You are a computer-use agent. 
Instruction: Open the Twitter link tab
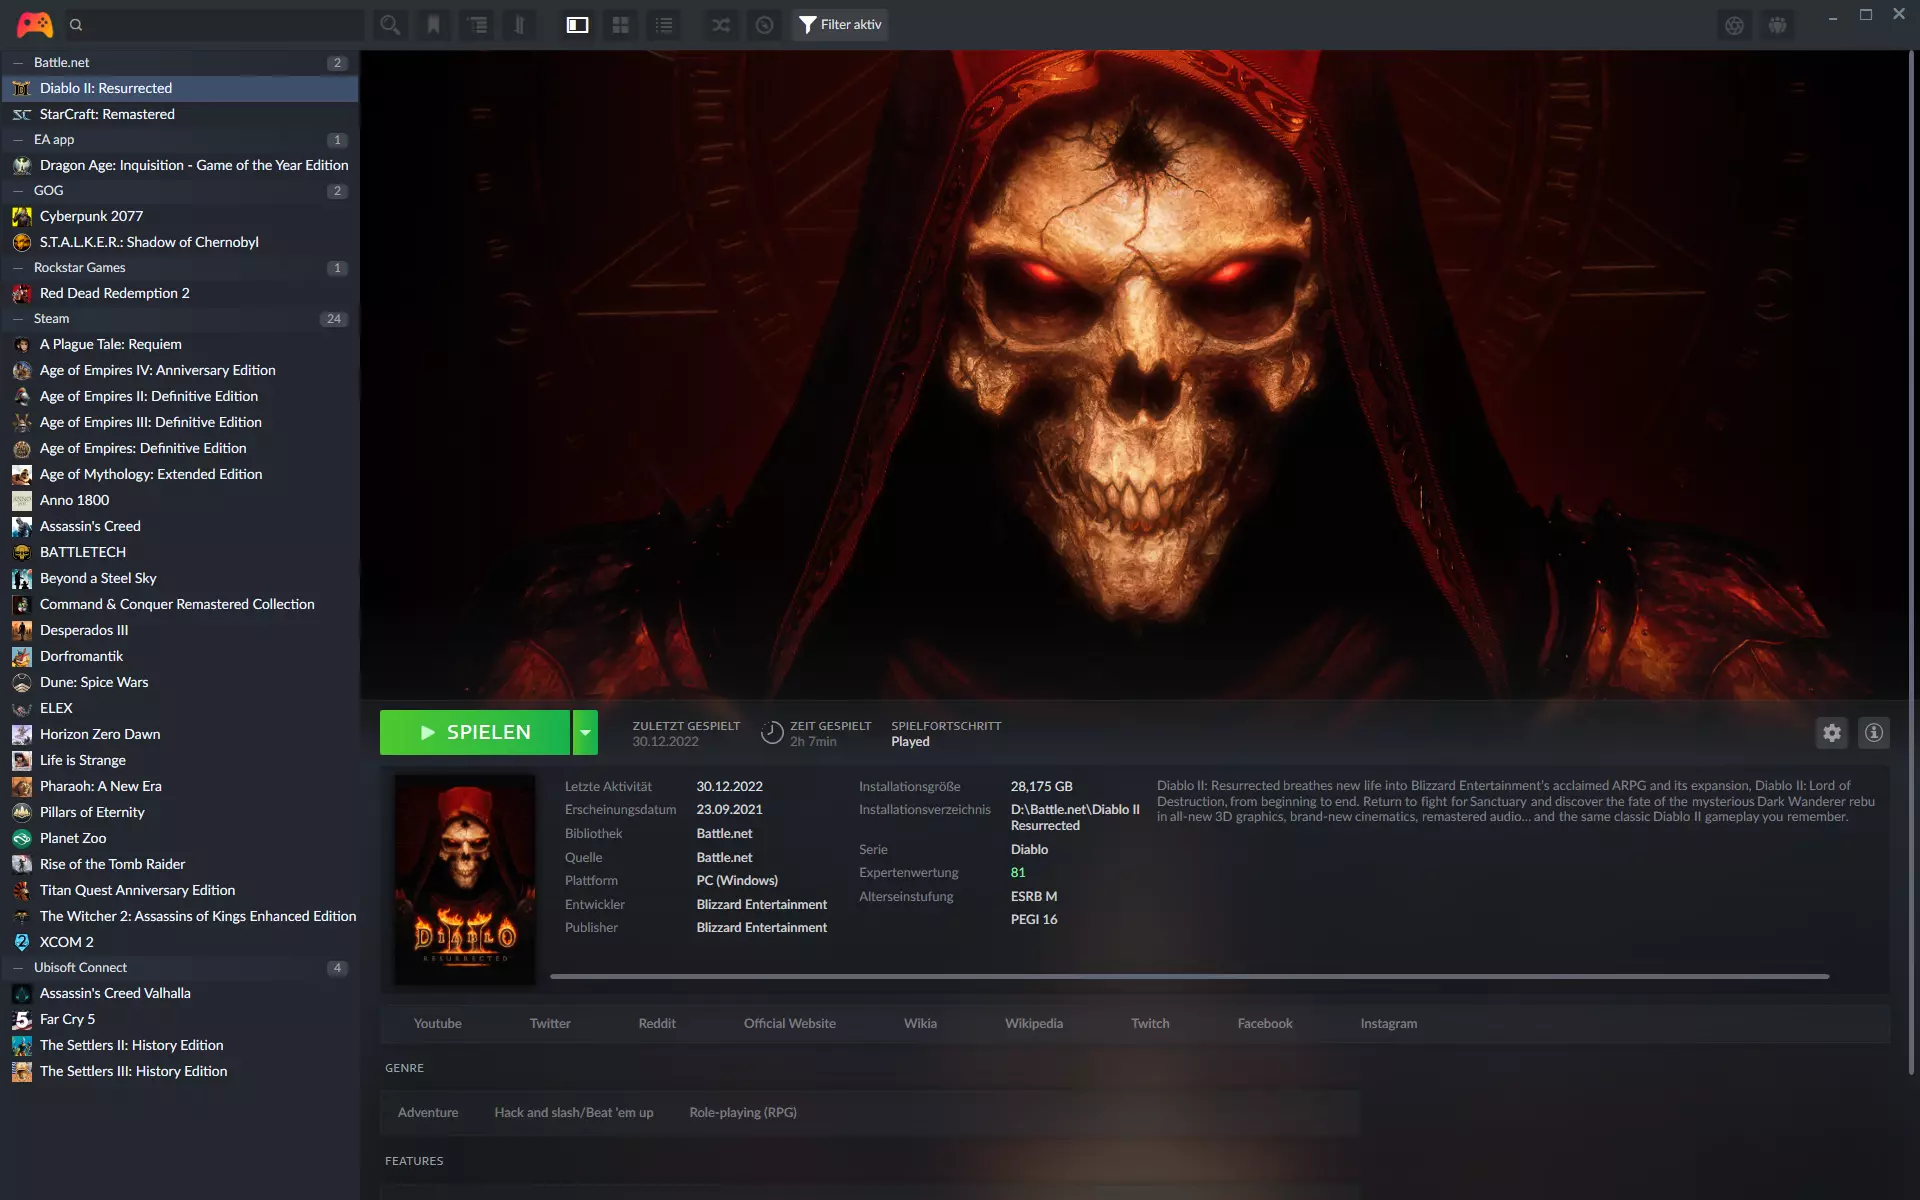tap(550, 1024)
